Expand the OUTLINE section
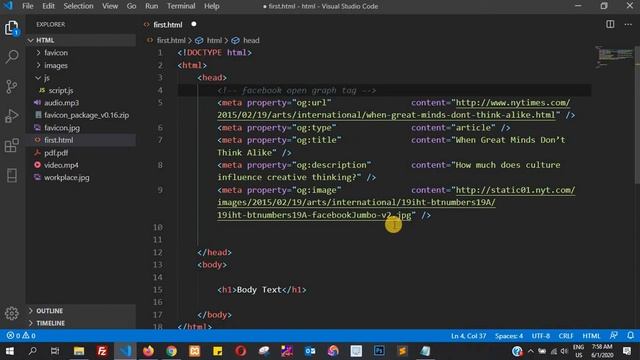Screen dimensions: 640x360 81,311
